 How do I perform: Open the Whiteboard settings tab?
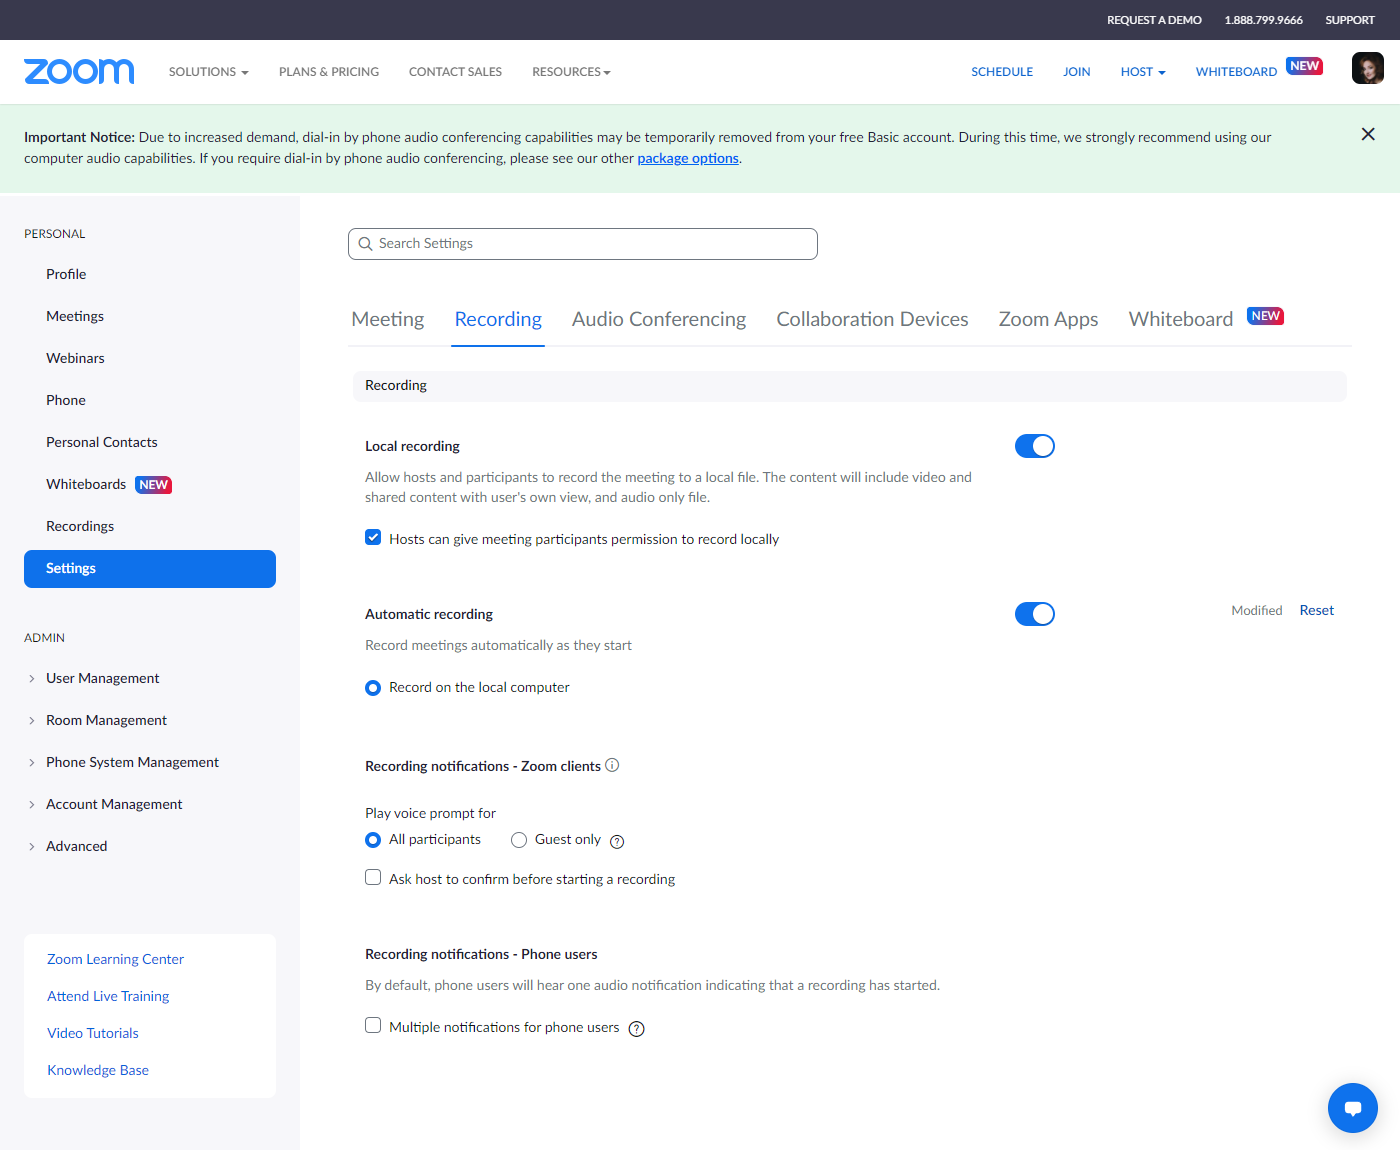pos(1181,319)
